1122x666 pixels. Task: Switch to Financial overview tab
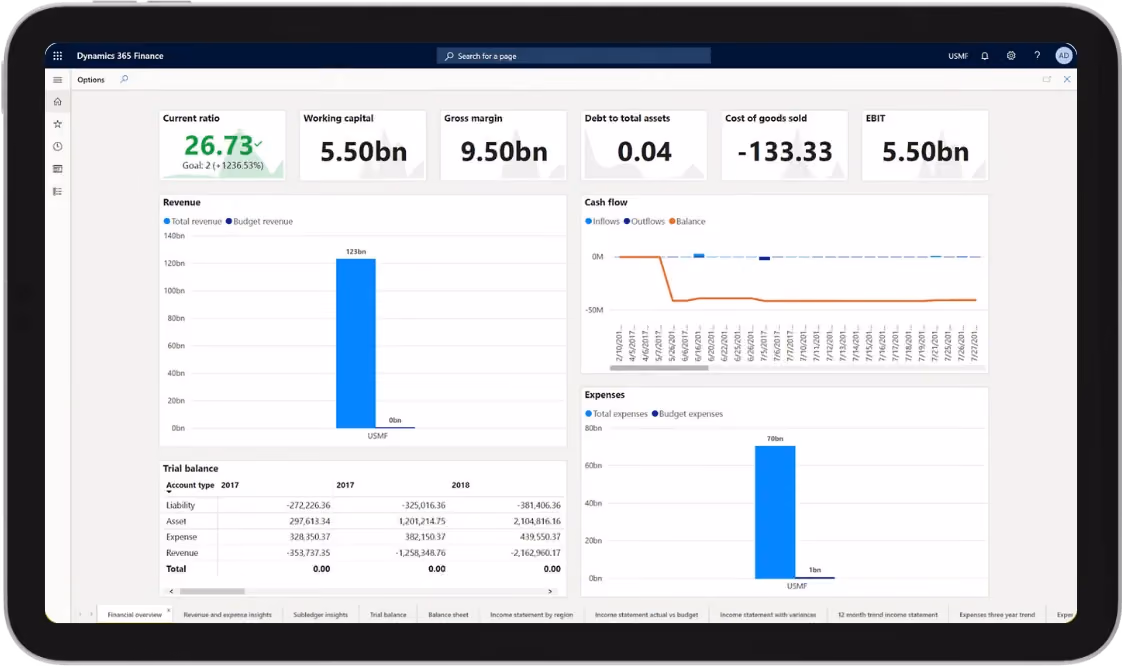[x=135, y=614]
